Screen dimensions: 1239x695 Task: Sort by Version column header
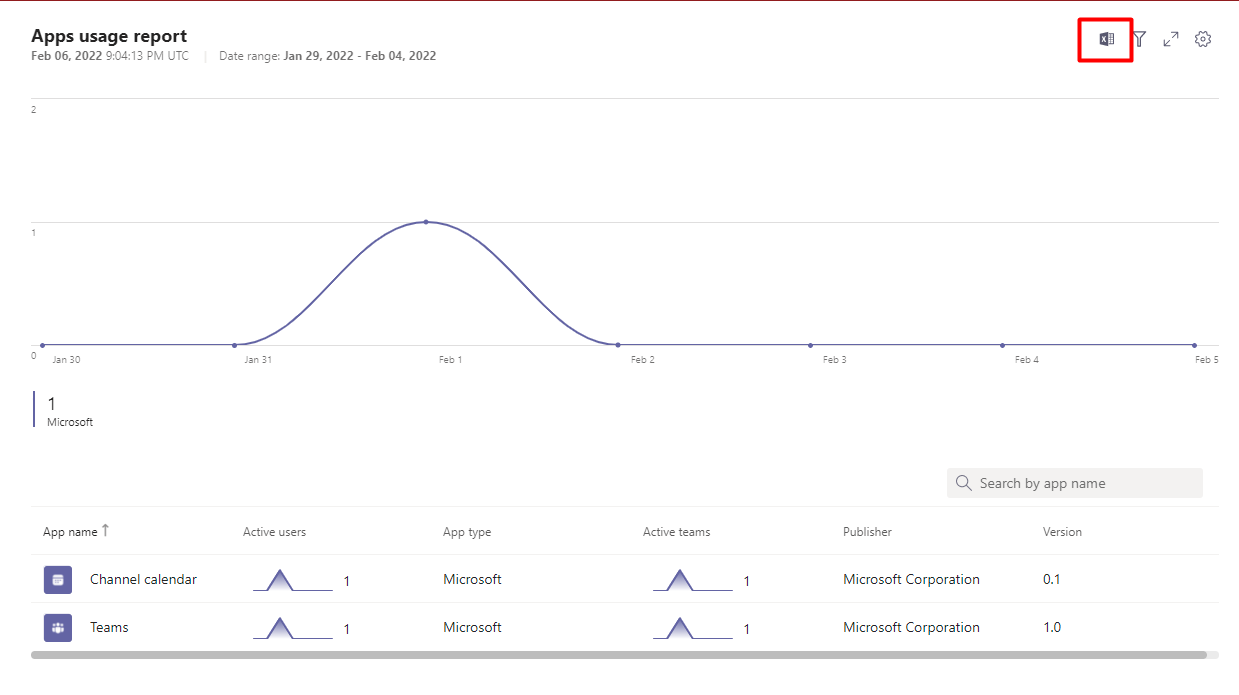[1062, 532]
